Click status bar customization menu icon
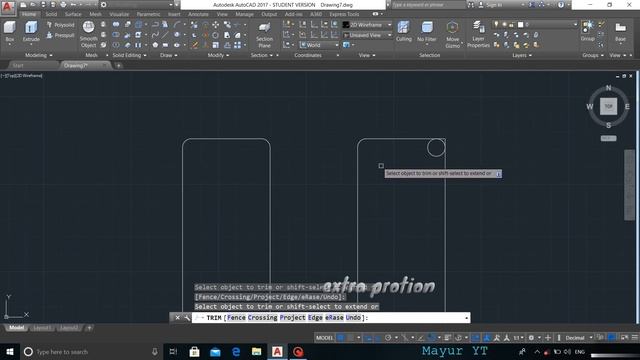Viewport: 640px width, 360px height. tap(635, 338)
